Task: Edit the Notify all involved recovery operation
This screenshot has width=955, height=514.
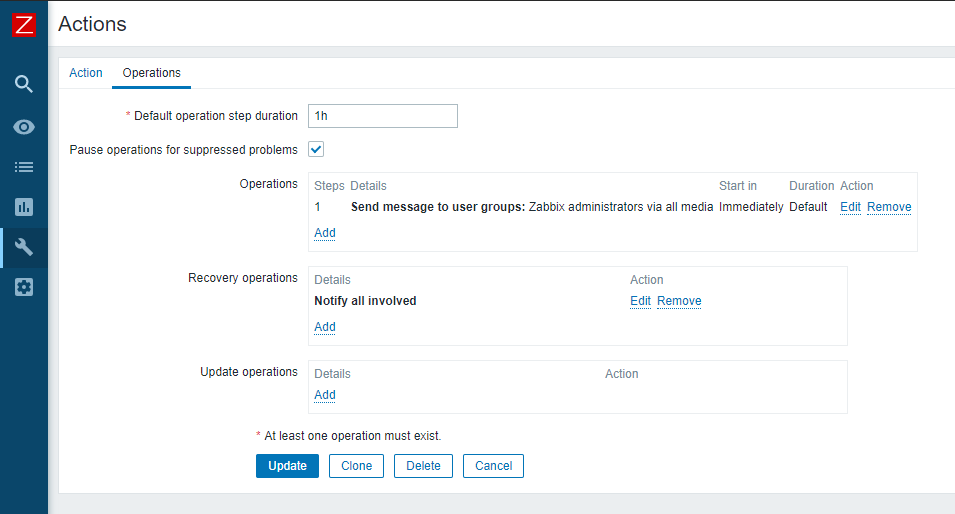Action: pos(640,301)
